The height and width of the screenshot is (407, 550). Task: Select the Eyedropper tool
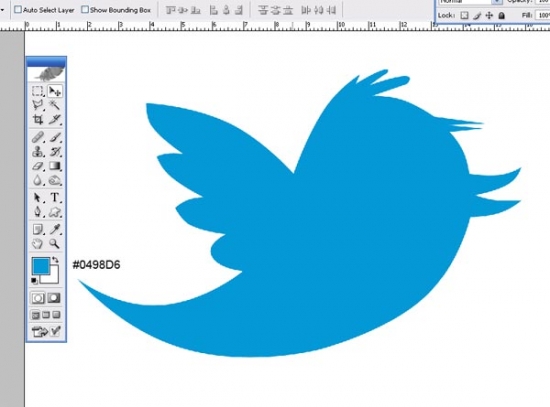(x=55, y=229)
